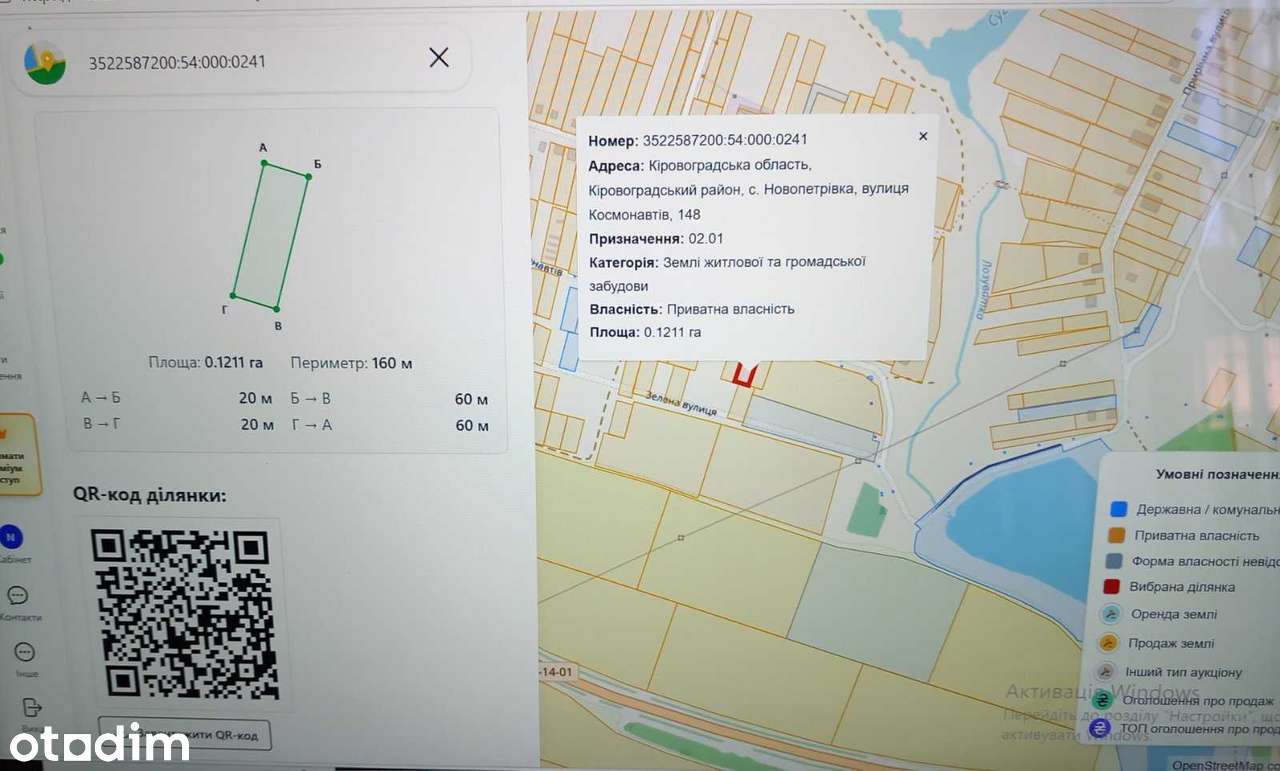Image resolution: width=1280 pixels, height=771 pixels.
Task: Click the 'Умовні позначення' legend heading
Action: 1217,474
